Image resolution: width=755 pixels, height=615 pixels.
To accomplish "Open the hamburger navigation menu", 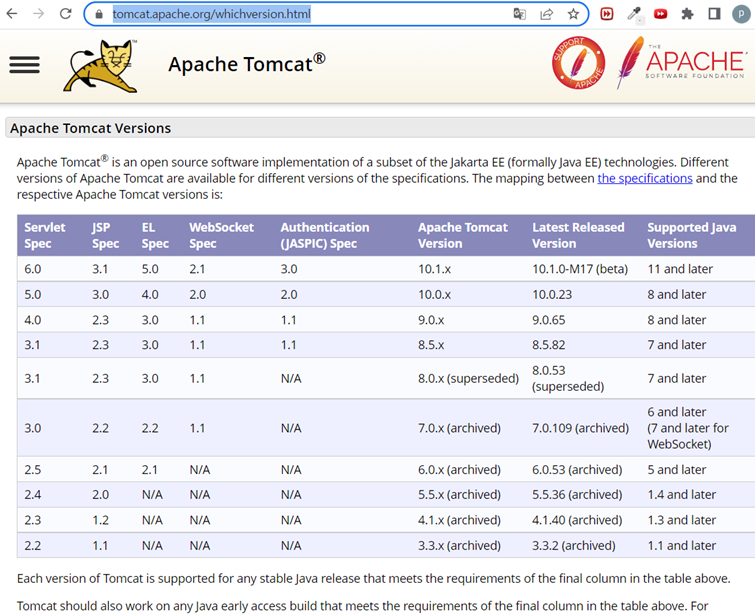I will (25, 65).
